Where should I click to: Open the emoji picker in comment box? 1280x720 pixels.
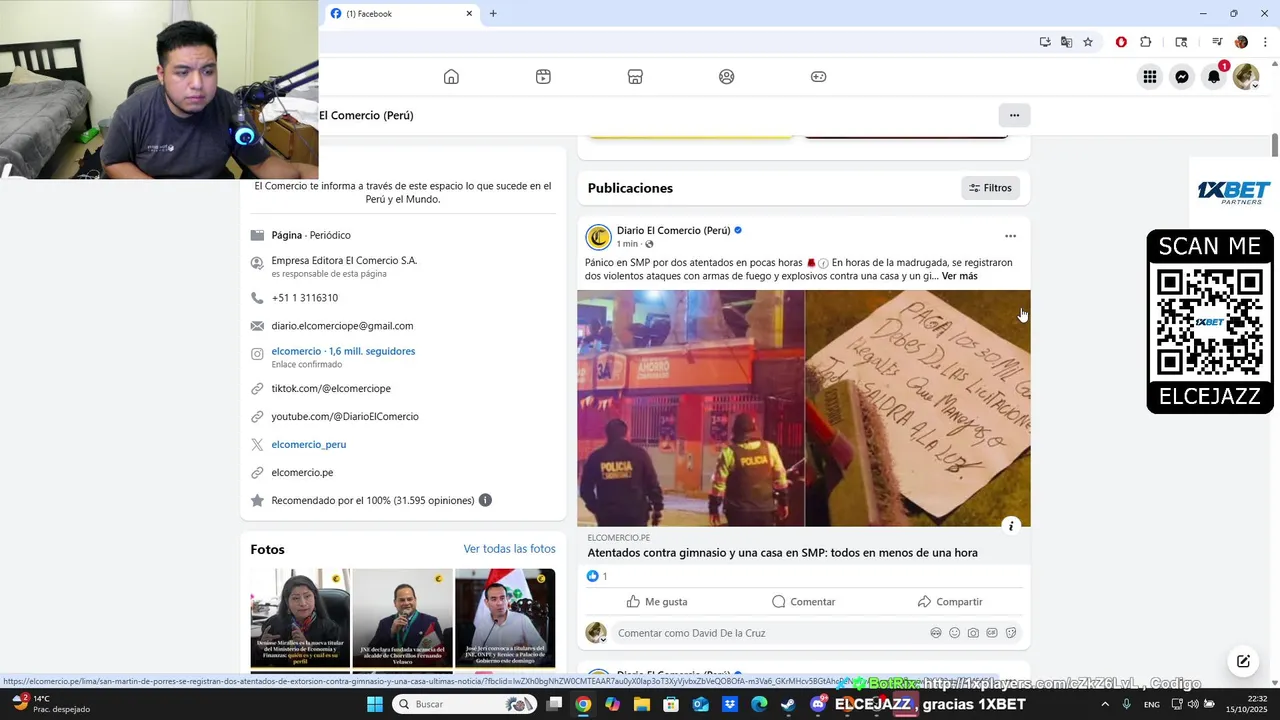coord(955,633)
